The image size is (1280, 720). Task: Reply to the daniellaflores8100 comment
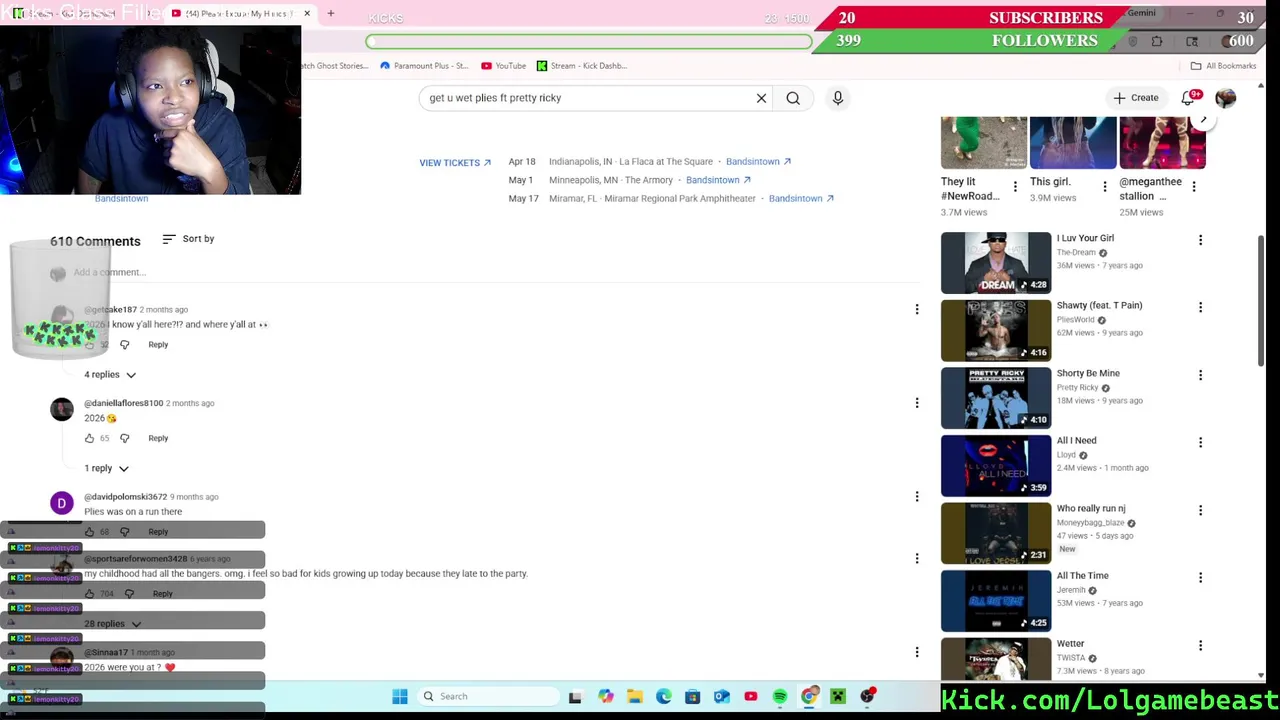tap(158, 438)
